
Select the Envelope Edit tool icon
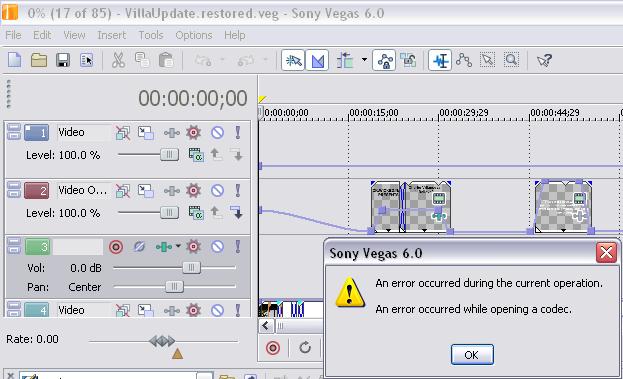click(464, 60)
